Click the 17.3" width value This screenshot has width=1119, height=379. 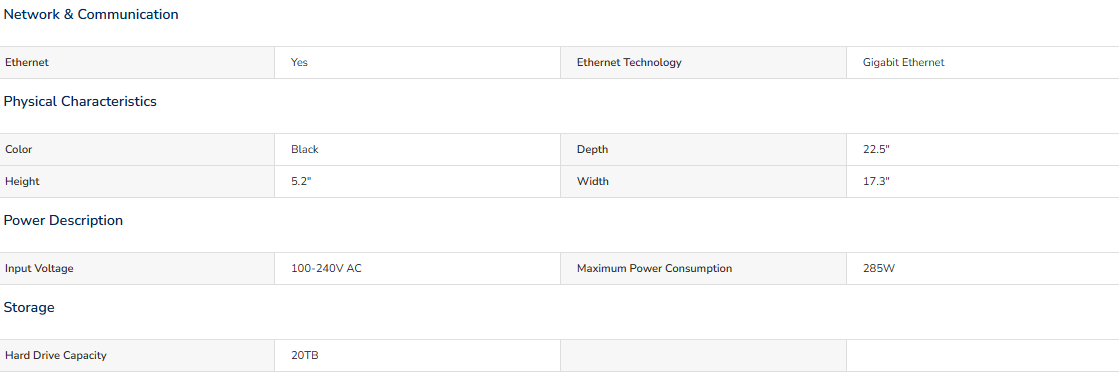(876, 181)
